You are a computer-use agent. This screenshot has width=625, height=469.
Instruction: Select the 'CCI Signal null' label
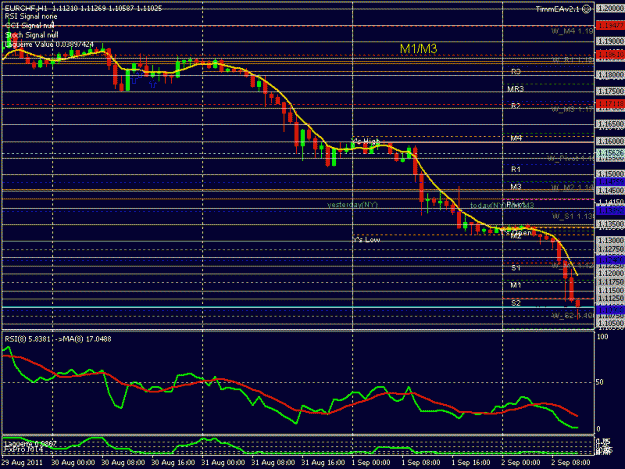pos(30,26)
